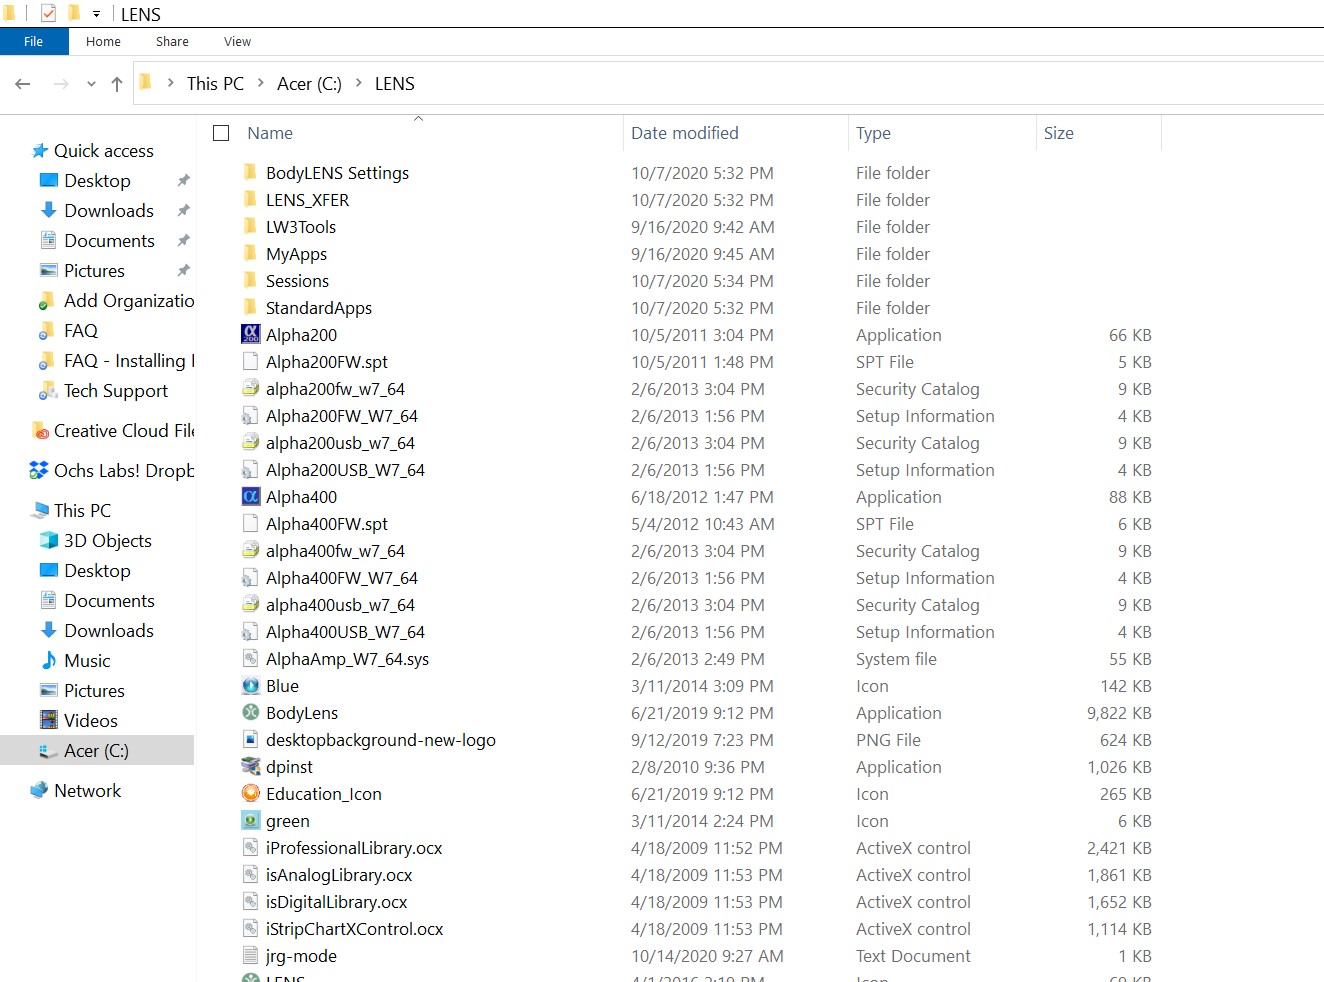Click the Music note icon
1324x982 pixels.
point(48,660)
